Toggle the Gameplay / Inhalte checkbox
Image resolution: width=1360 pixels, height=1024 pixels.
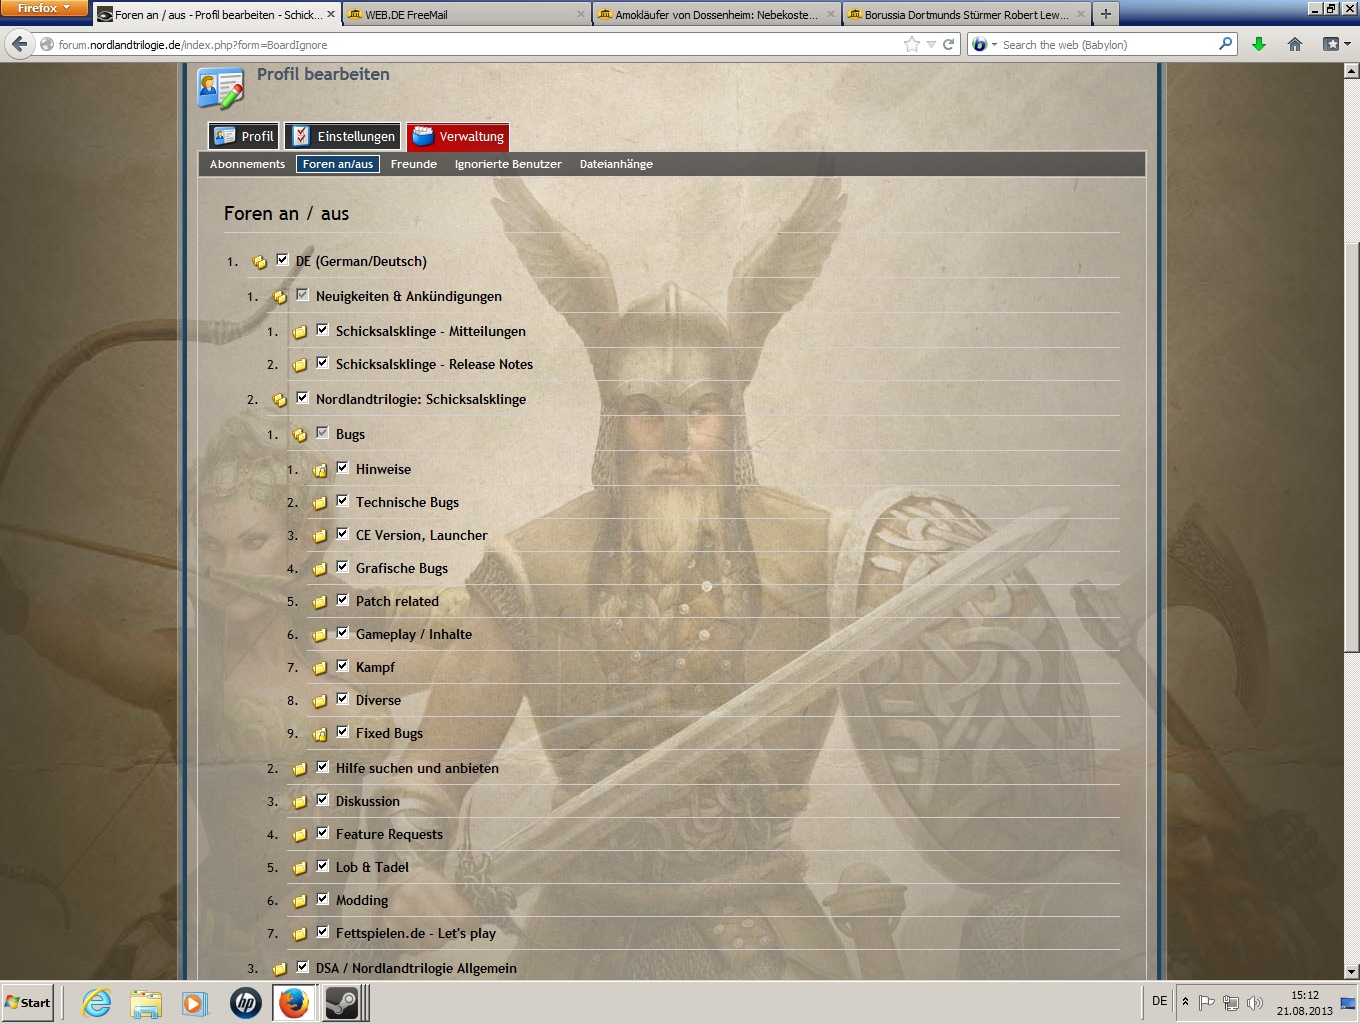click(342, 633)
